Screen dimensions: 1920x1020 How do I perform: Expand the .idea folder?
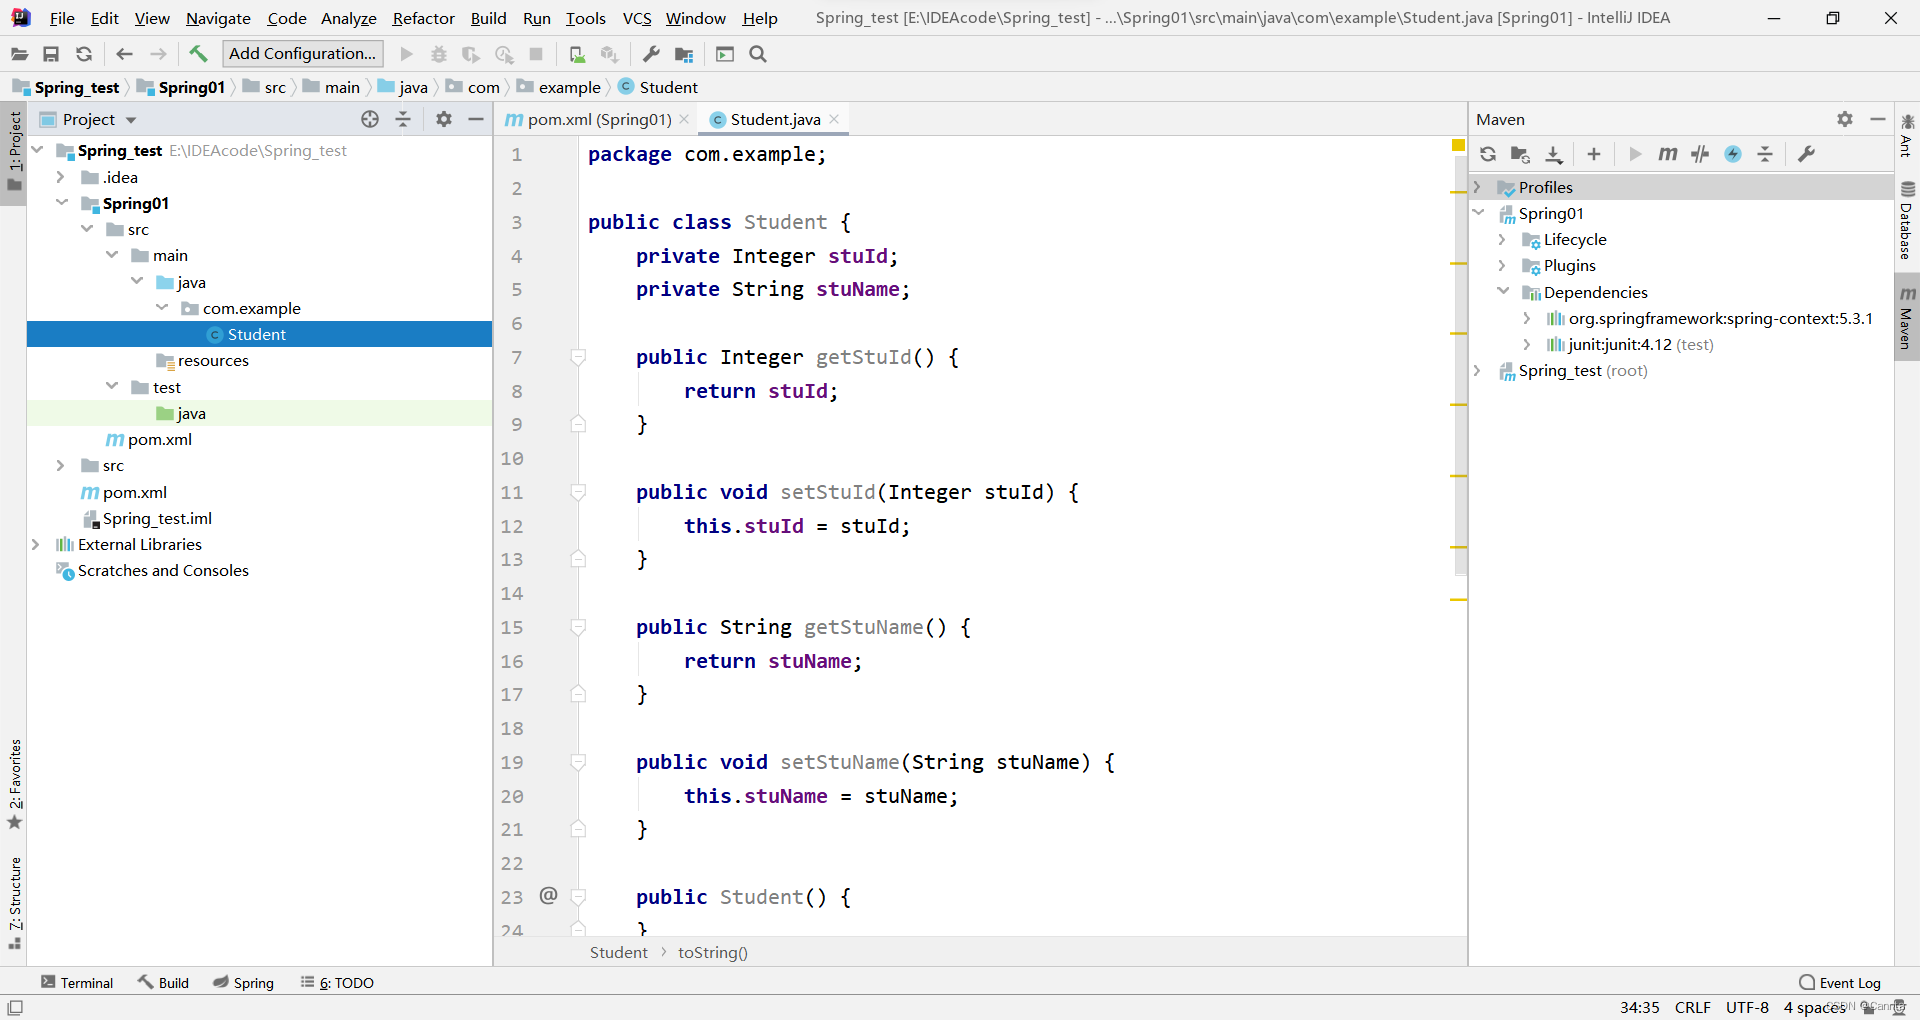61,177
